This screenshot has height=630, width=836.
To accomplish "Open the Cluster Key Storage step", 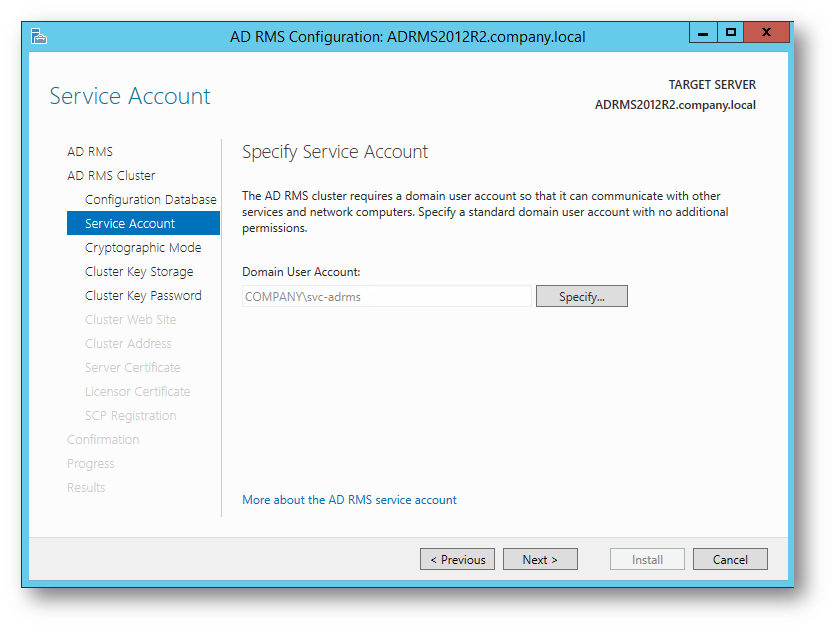I will (139, 271).
